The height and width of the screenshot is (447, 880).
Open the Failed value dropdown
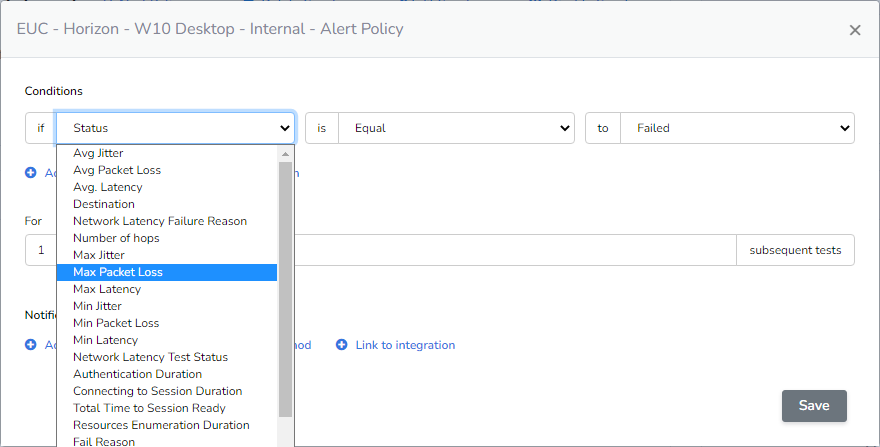[x=737, y=128]
